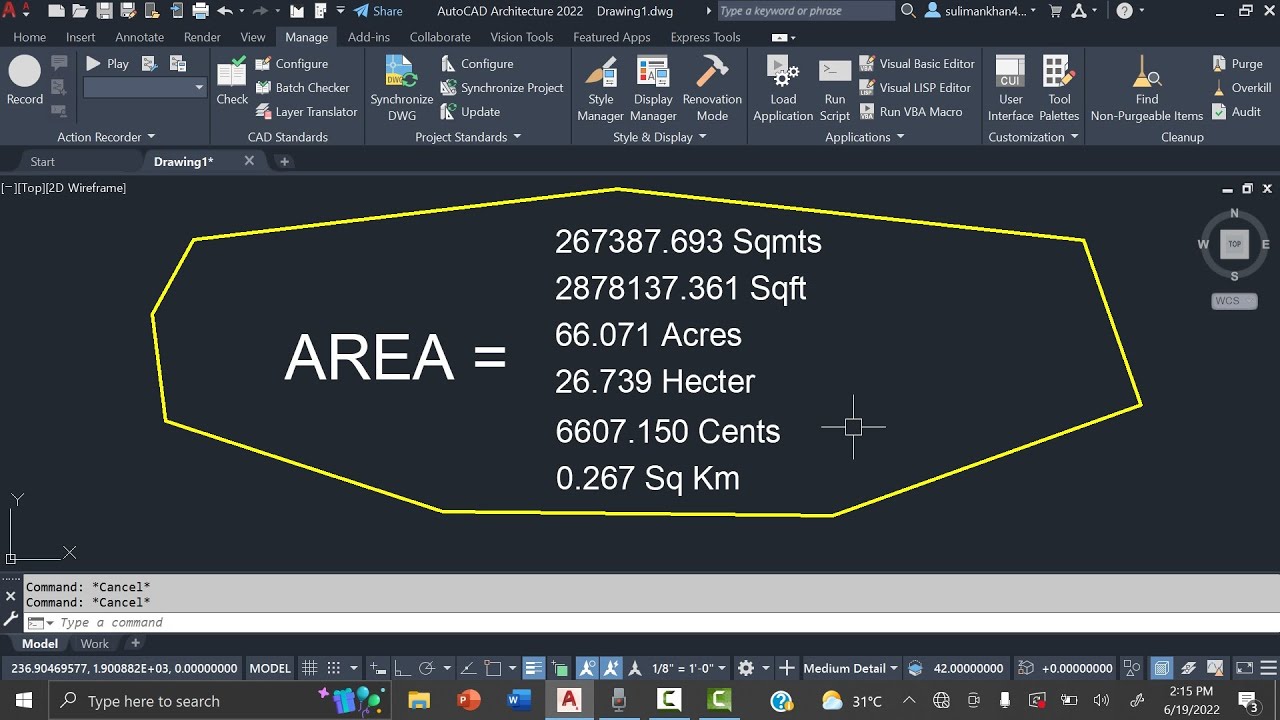Switch to the Work layout tab
This screenshot has width=1280, height=720.
pos(94,643)
